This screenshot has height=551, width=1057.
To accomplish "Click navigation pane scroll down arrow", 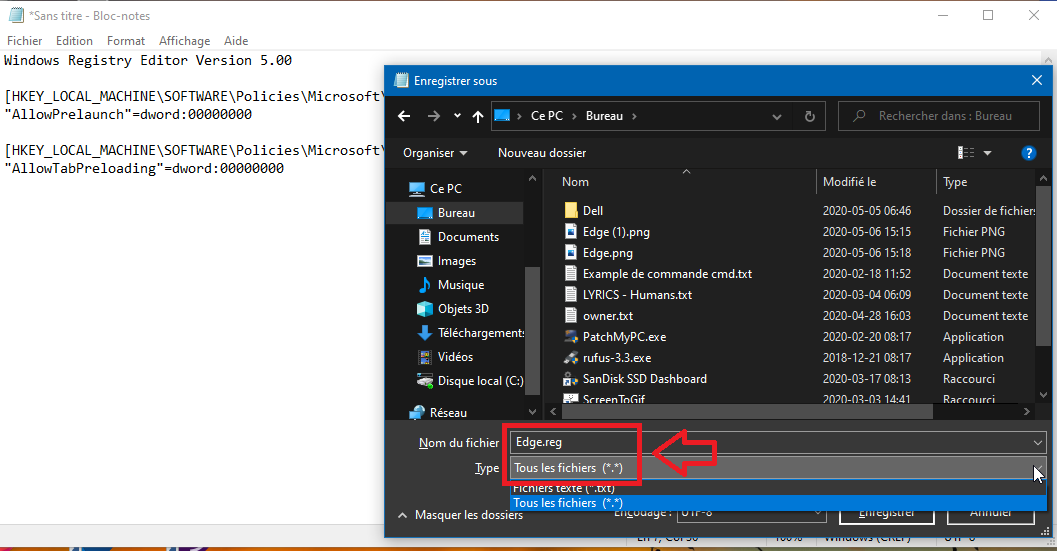I will [533, 411].
